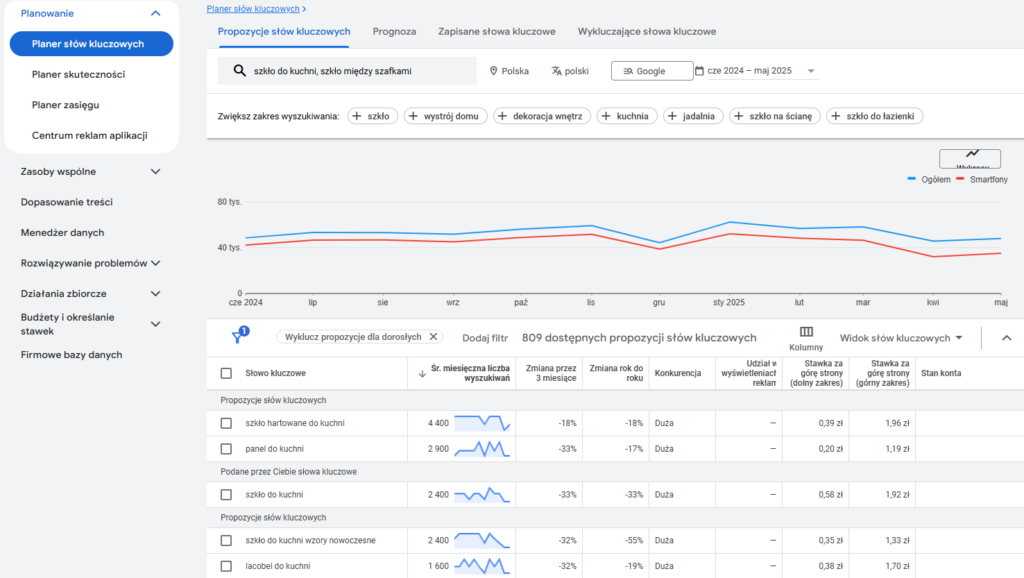The height and width of the screenshot is (578, 1024).
Task: Click the '1,96 zł' upper bid value
Action: 897,423
